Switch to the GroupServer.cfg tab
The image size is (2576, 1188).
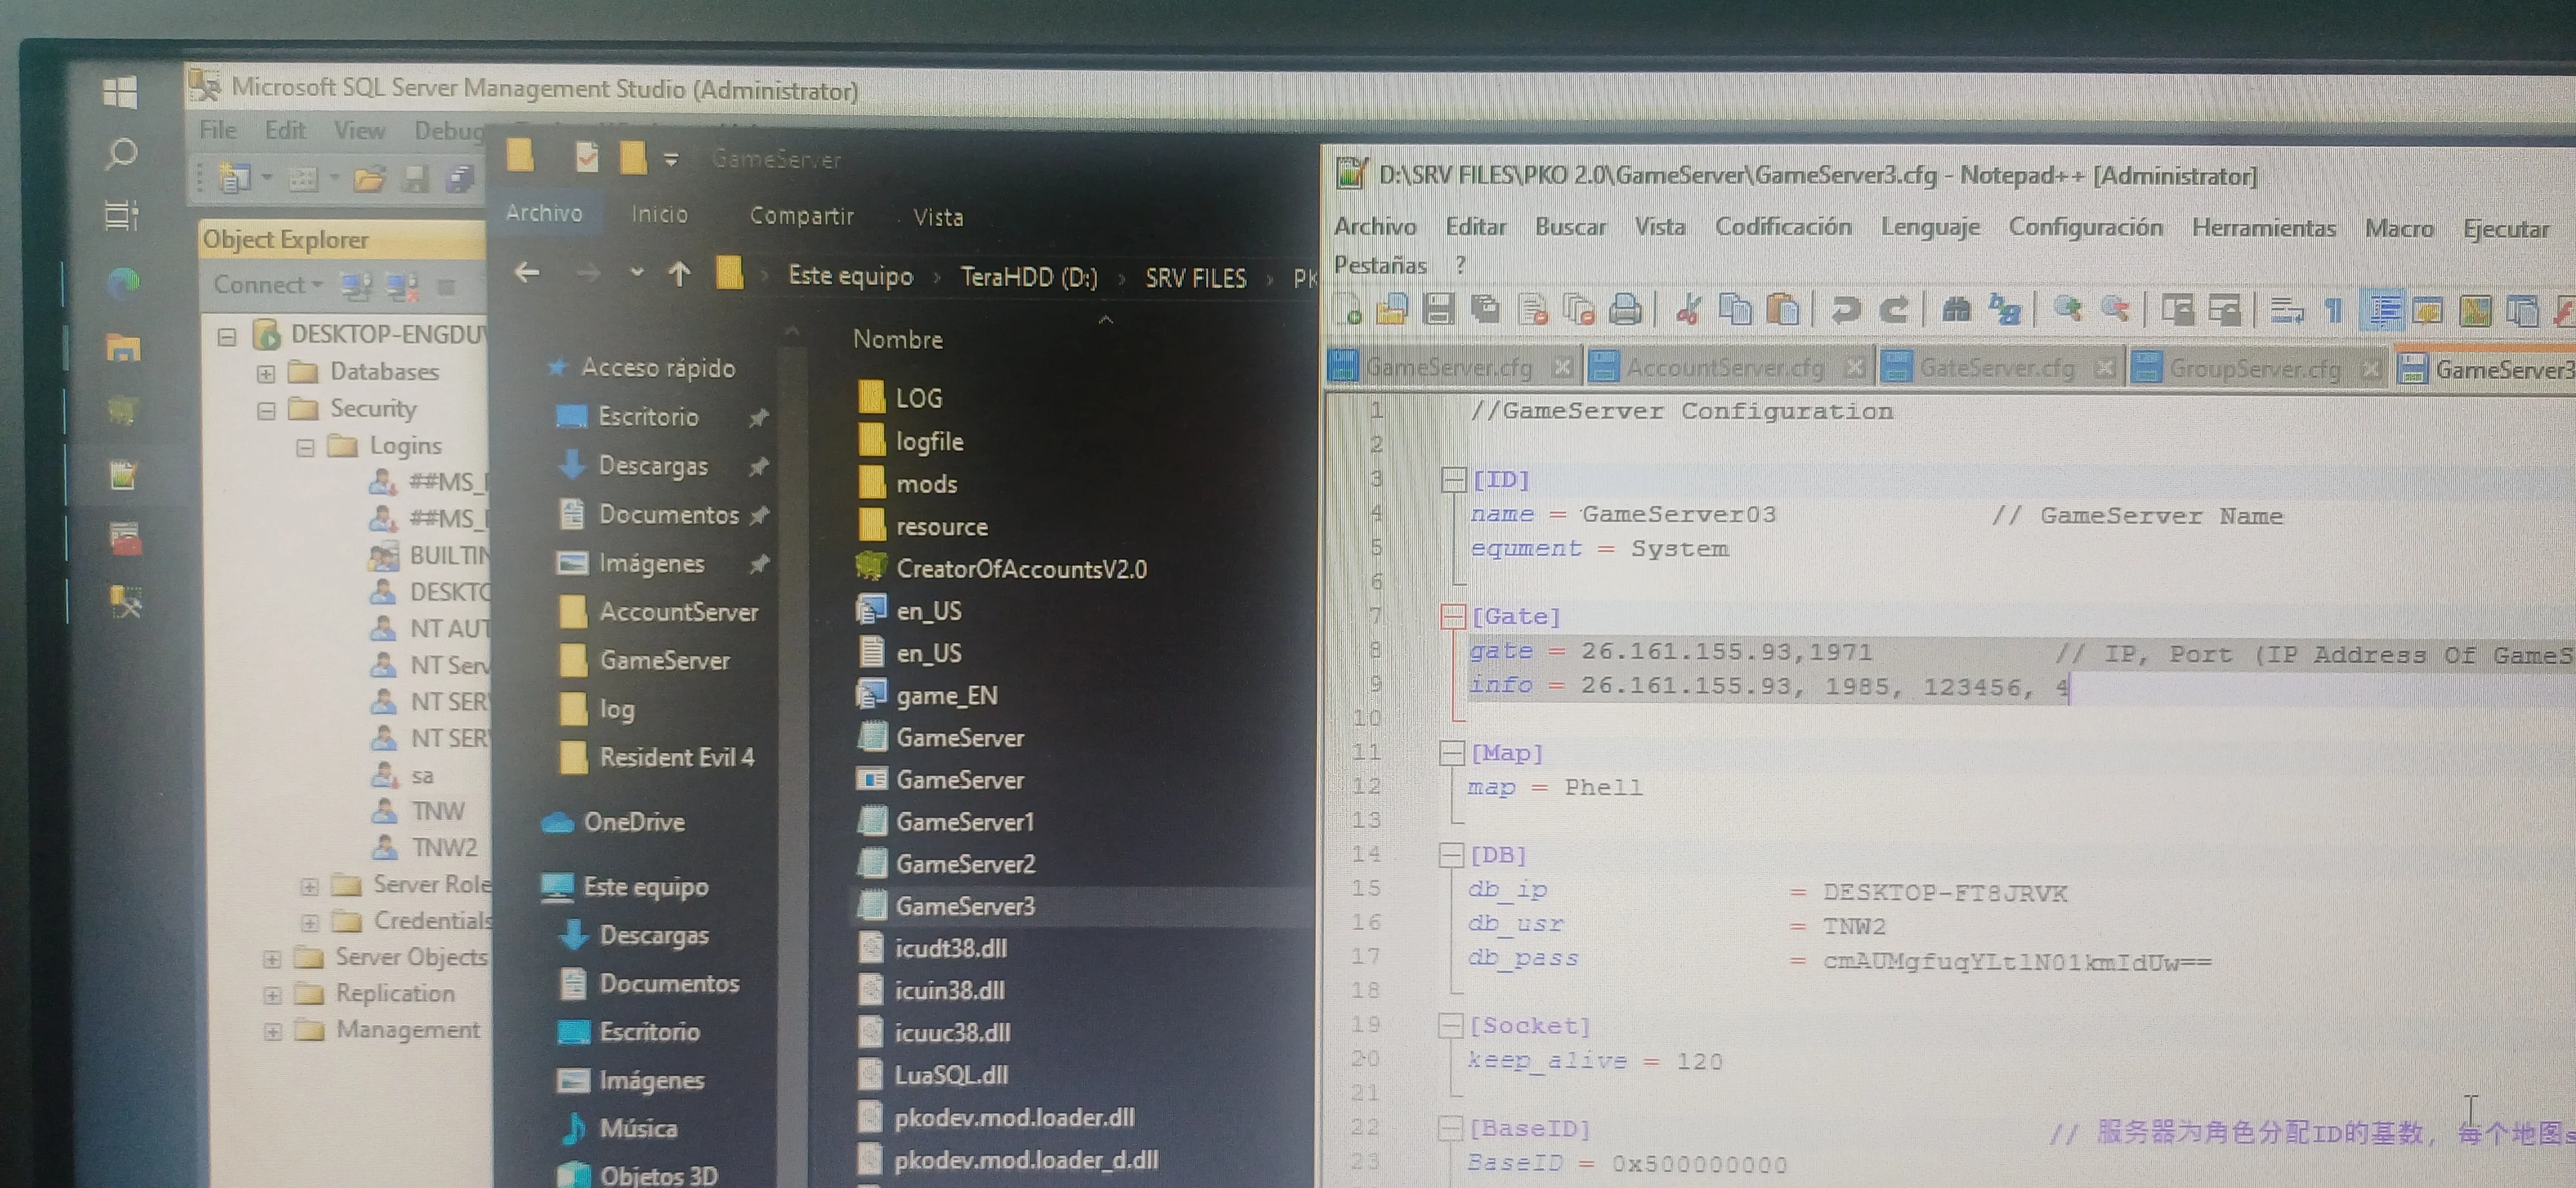pos(2256,370)
